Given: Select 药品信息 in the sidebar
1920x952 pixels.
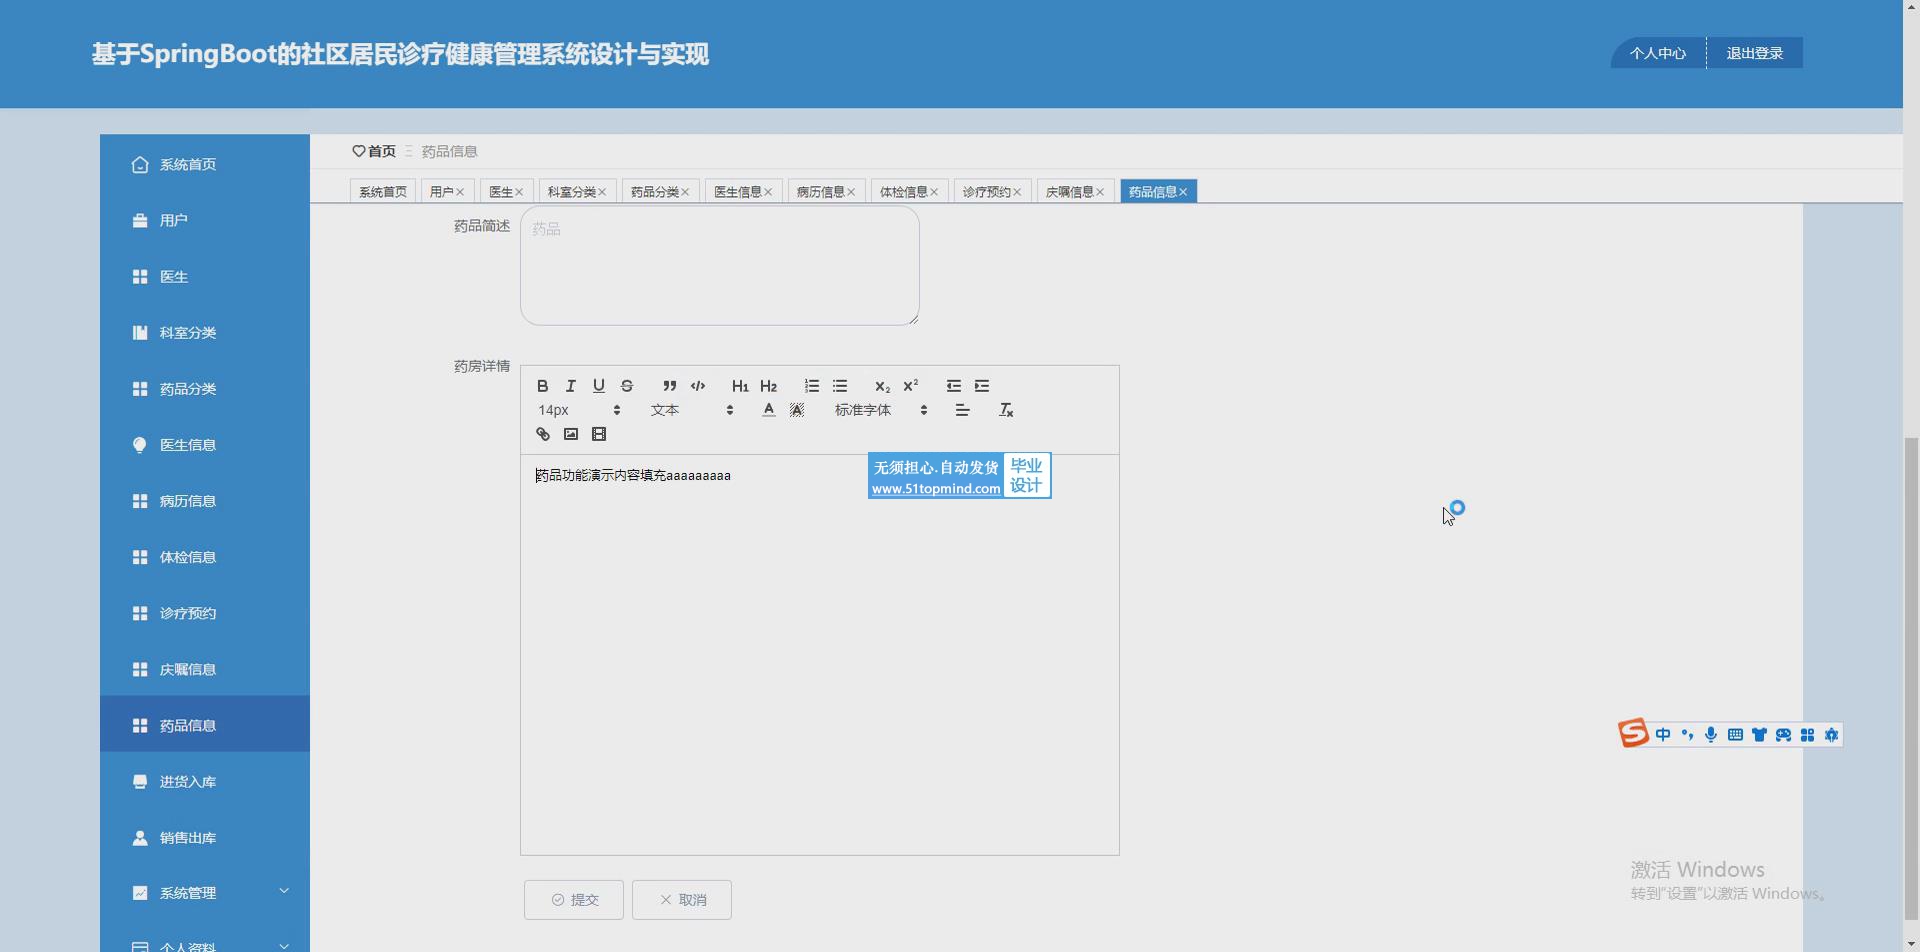Looking at the screenshot, I should 205,724.
